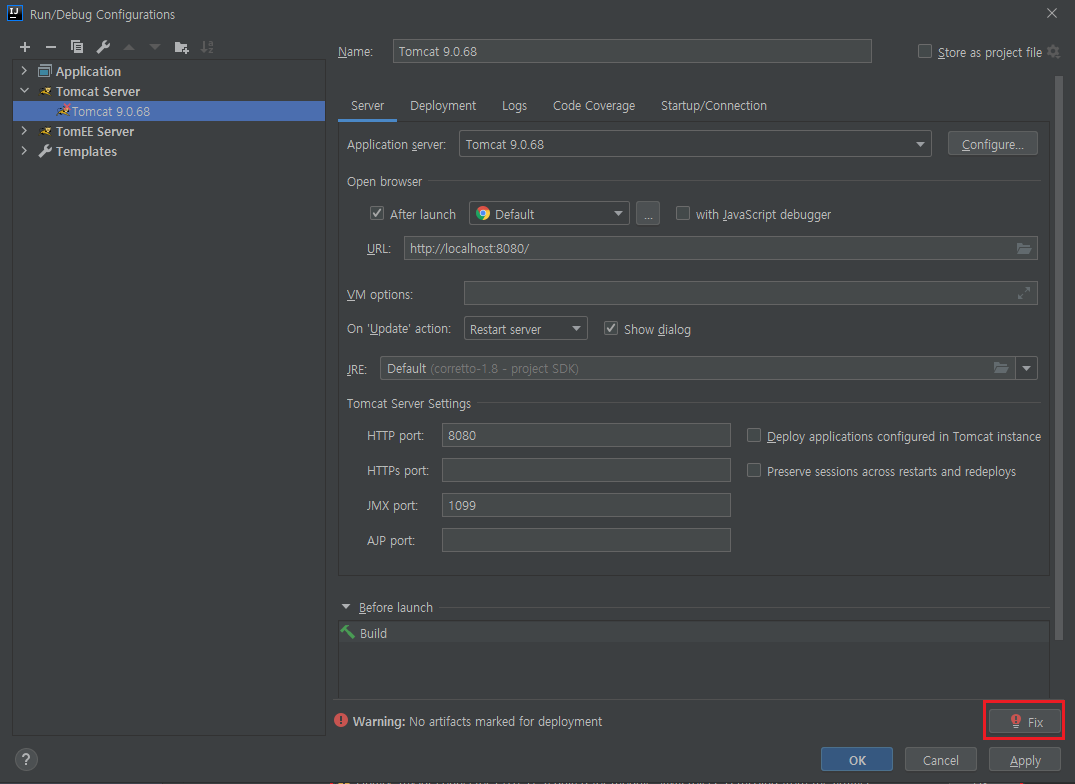1075x784 pixels.
Task: Click the AJP port field
Action: [x=586, y=540]
